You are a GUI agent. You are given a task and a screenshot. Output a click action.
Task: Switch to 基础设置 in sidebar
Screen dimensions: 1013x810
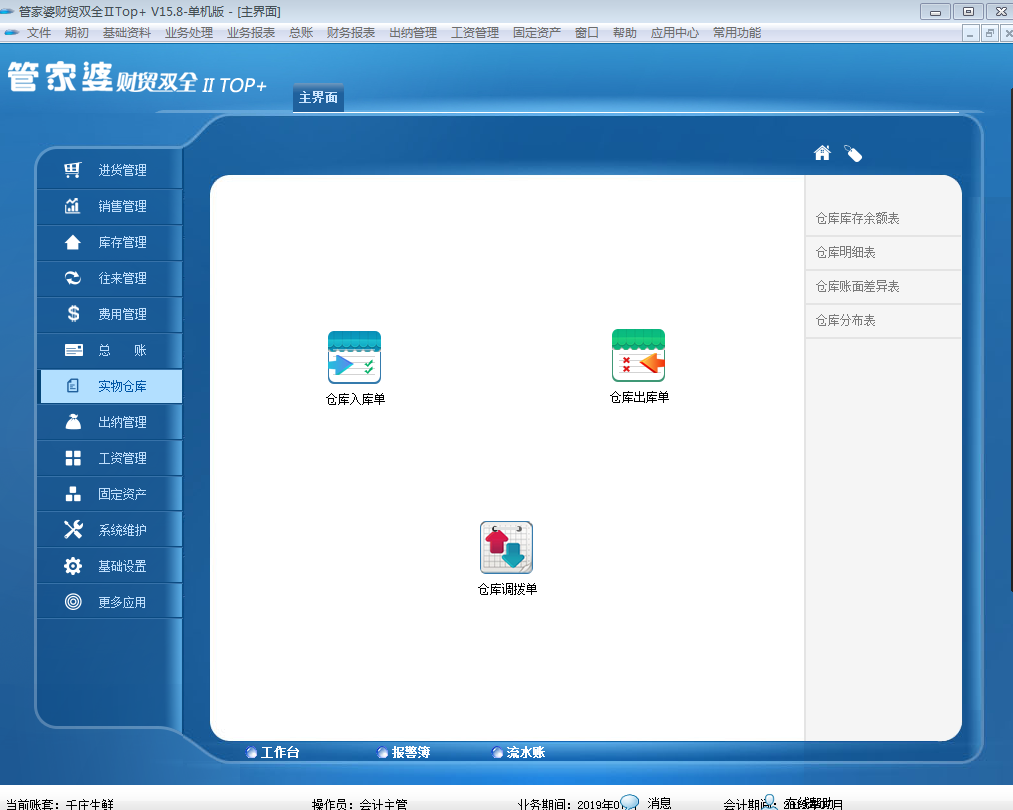pos(110,566)
